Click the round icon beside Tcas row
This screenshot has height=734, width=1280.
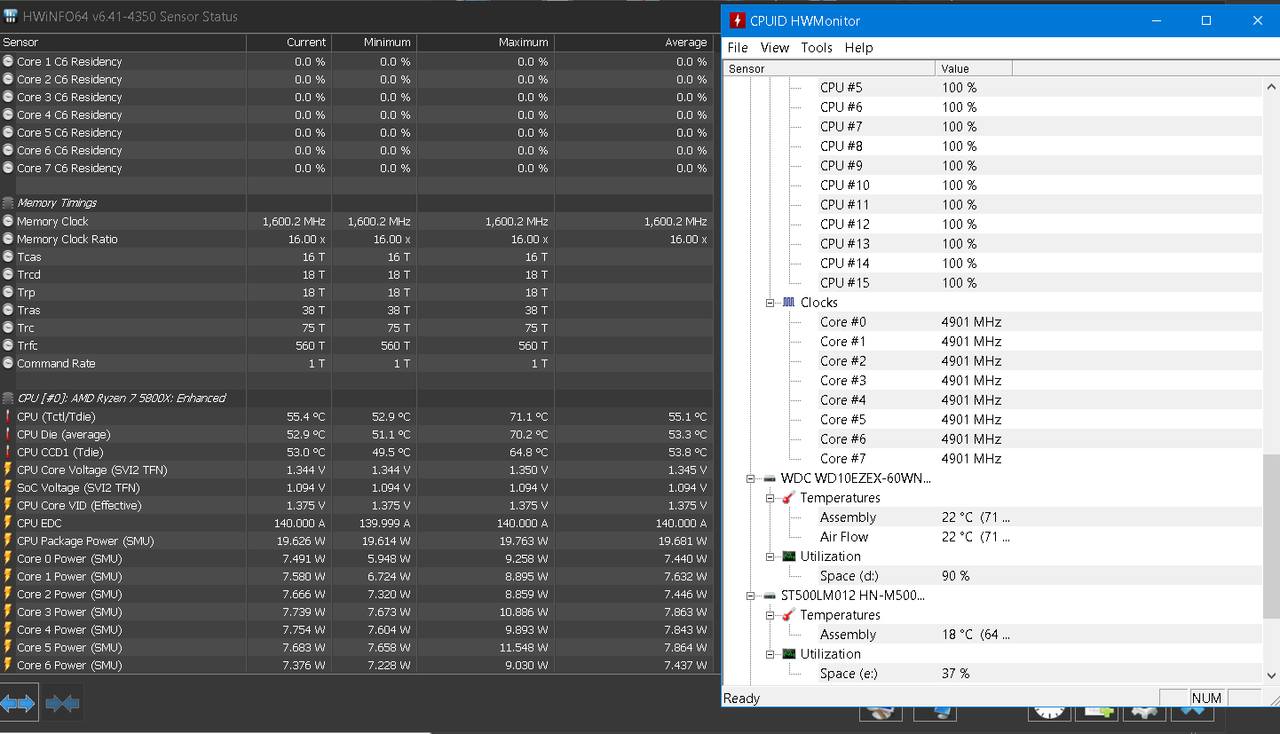(x=8, y=257)
